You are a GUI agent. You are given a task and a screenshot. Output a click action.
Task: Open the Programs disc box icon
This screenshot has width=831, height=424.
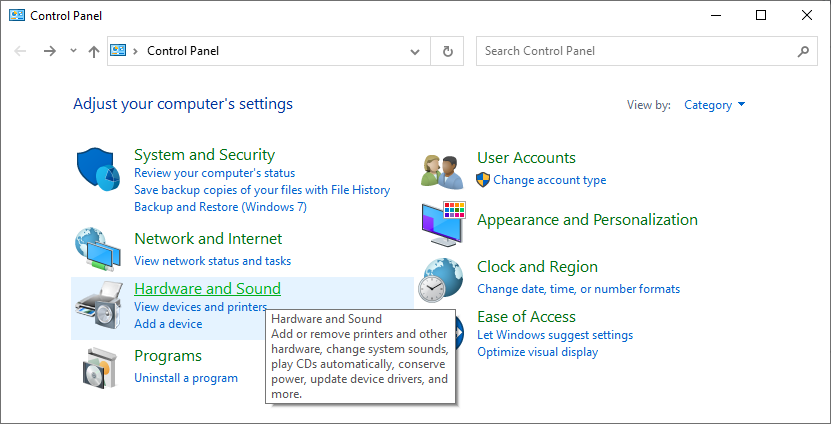click(98, 367)
